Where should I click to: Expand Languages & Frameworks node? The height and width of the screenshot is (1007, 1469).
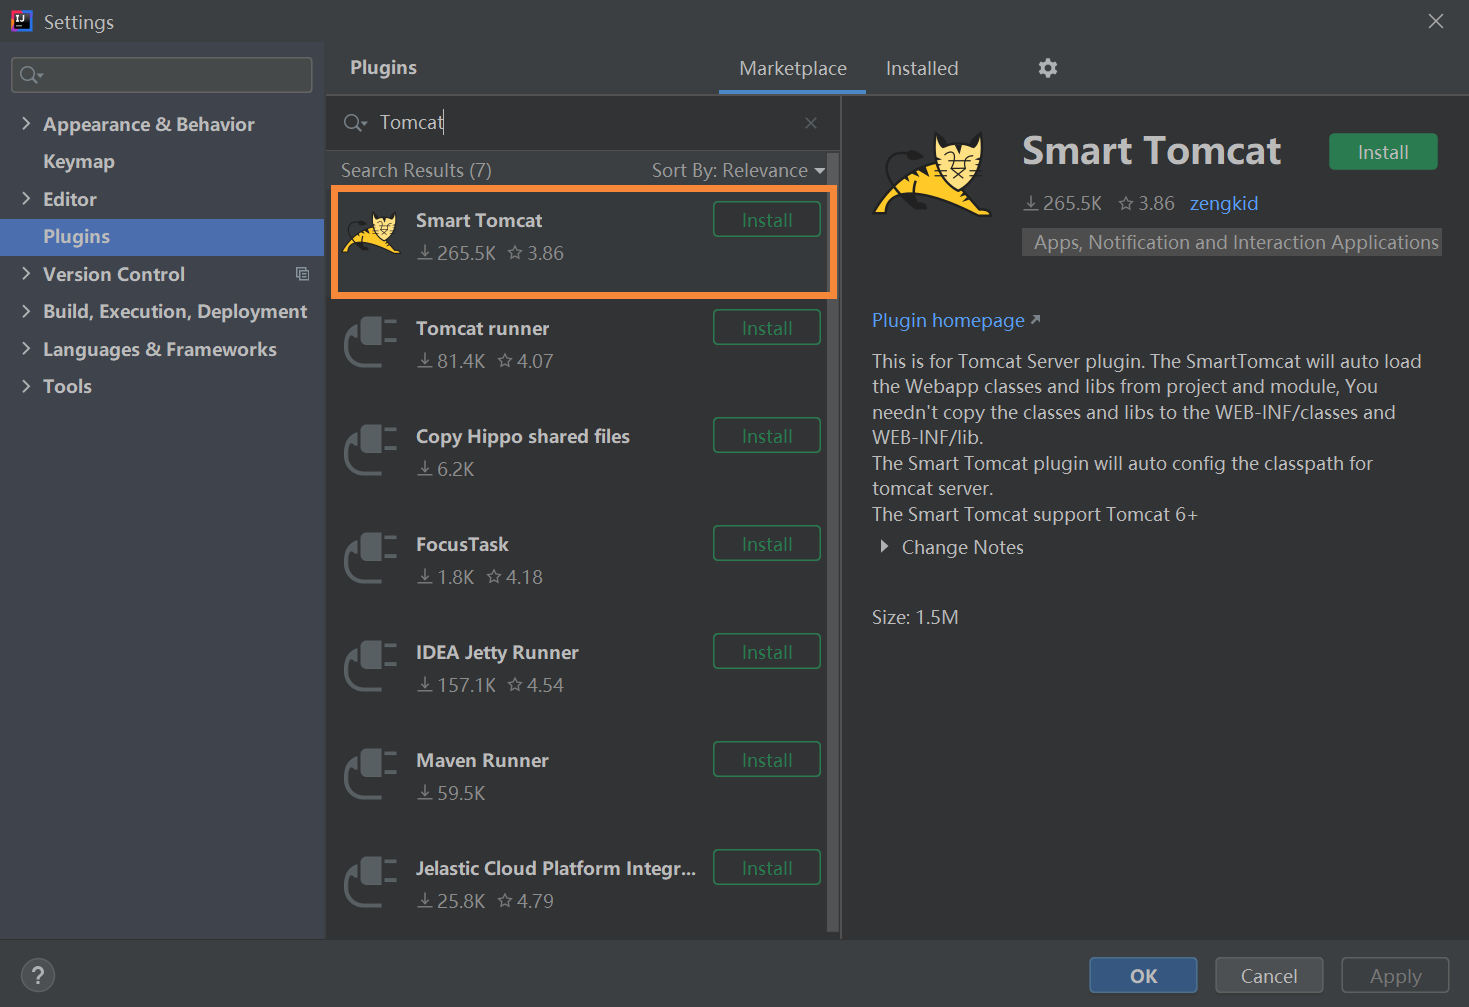[x=26, y=349]
